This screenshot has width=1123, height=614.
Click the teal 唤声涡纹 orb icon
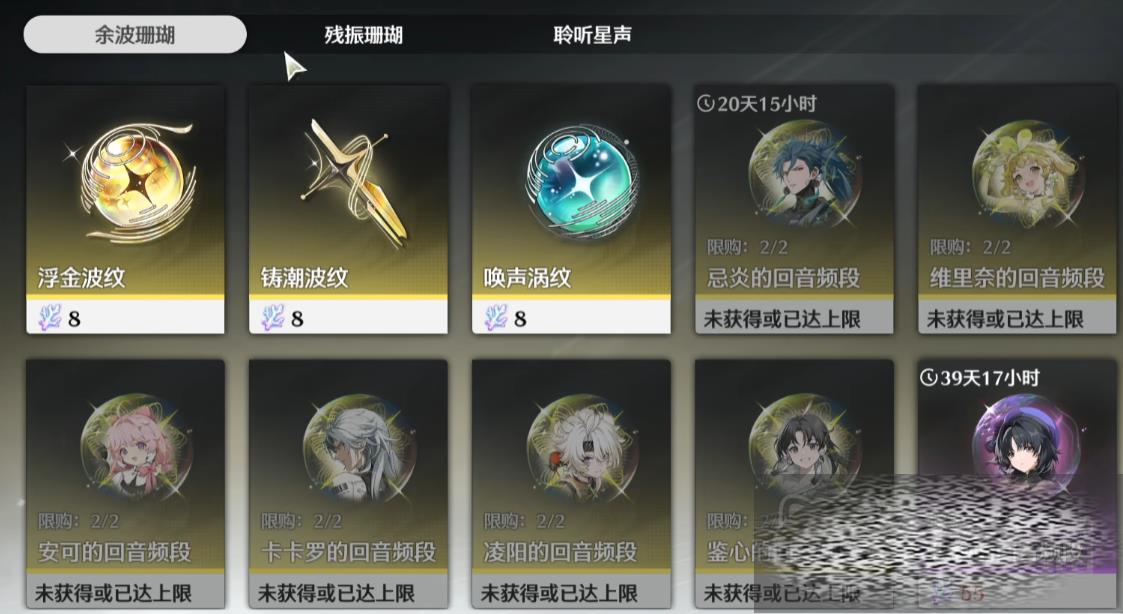[582, 180]
